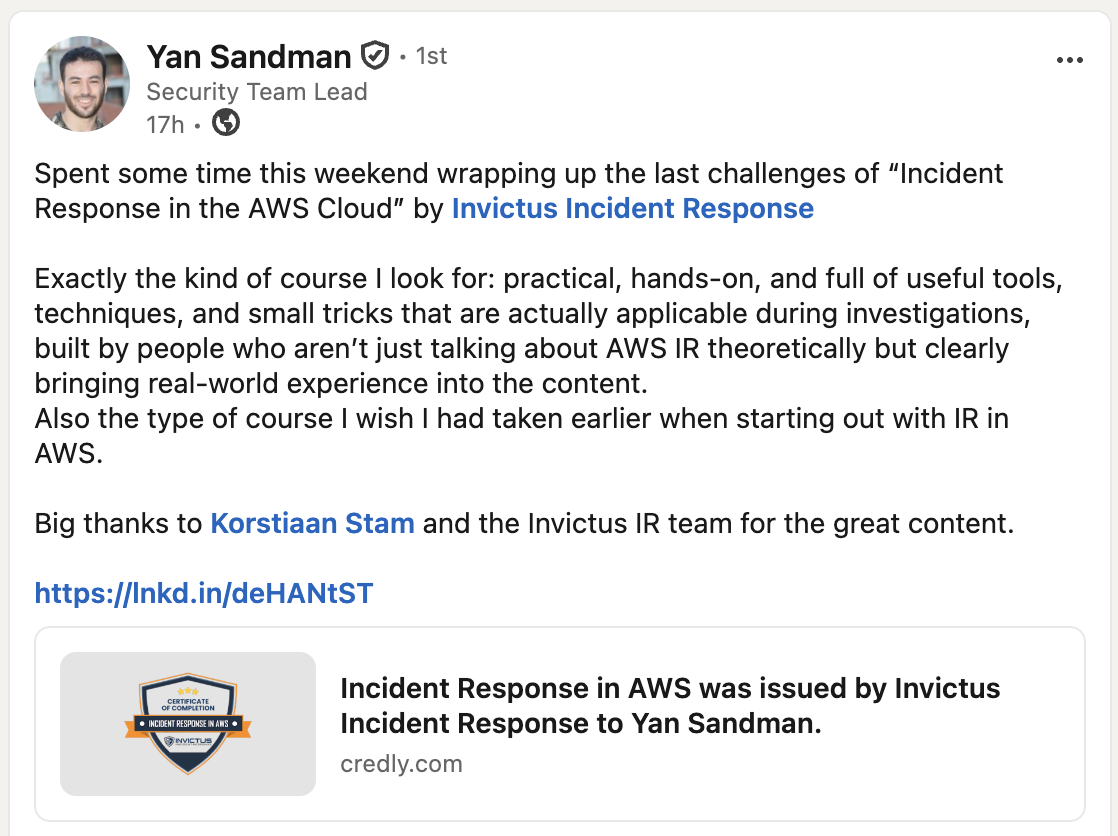The height and width of the screenshot is (836, 1118).
Task: Click the Invictus logo inside the badge
Action: pyautogui.click(x=188, y=741)
